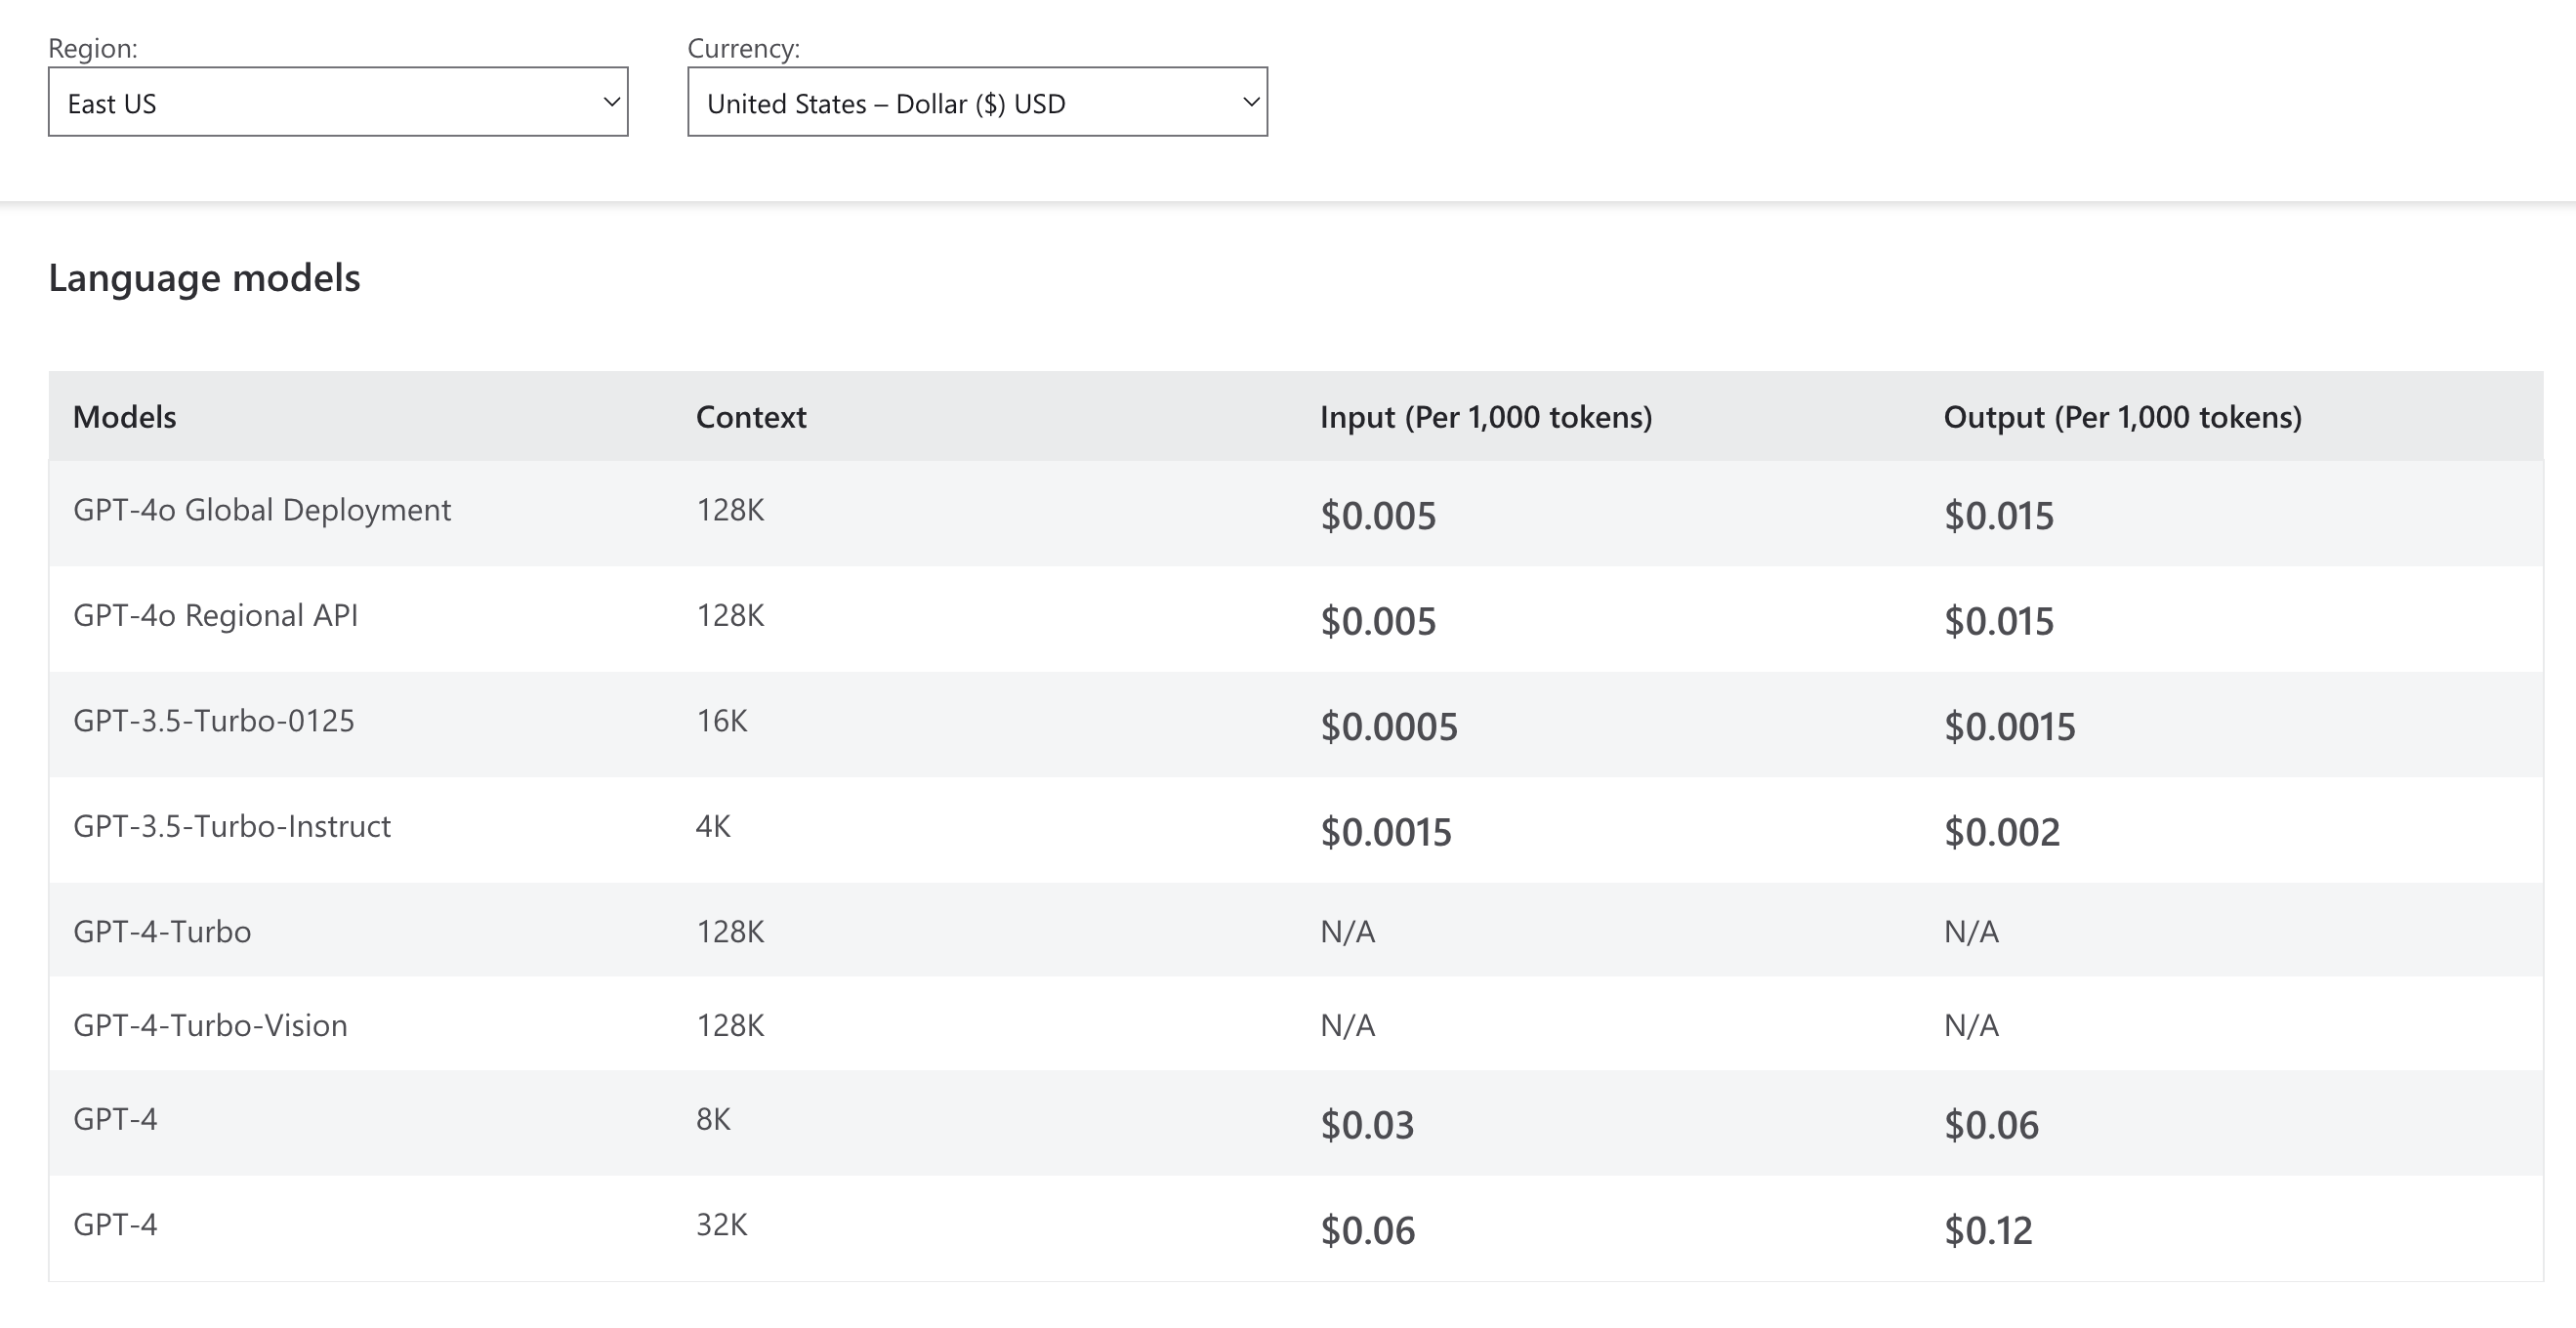Click the $0.0015 output price for GPT-3.5-Turbo-0125
Viewport: 2576px width, 1328px height.
2009,727
